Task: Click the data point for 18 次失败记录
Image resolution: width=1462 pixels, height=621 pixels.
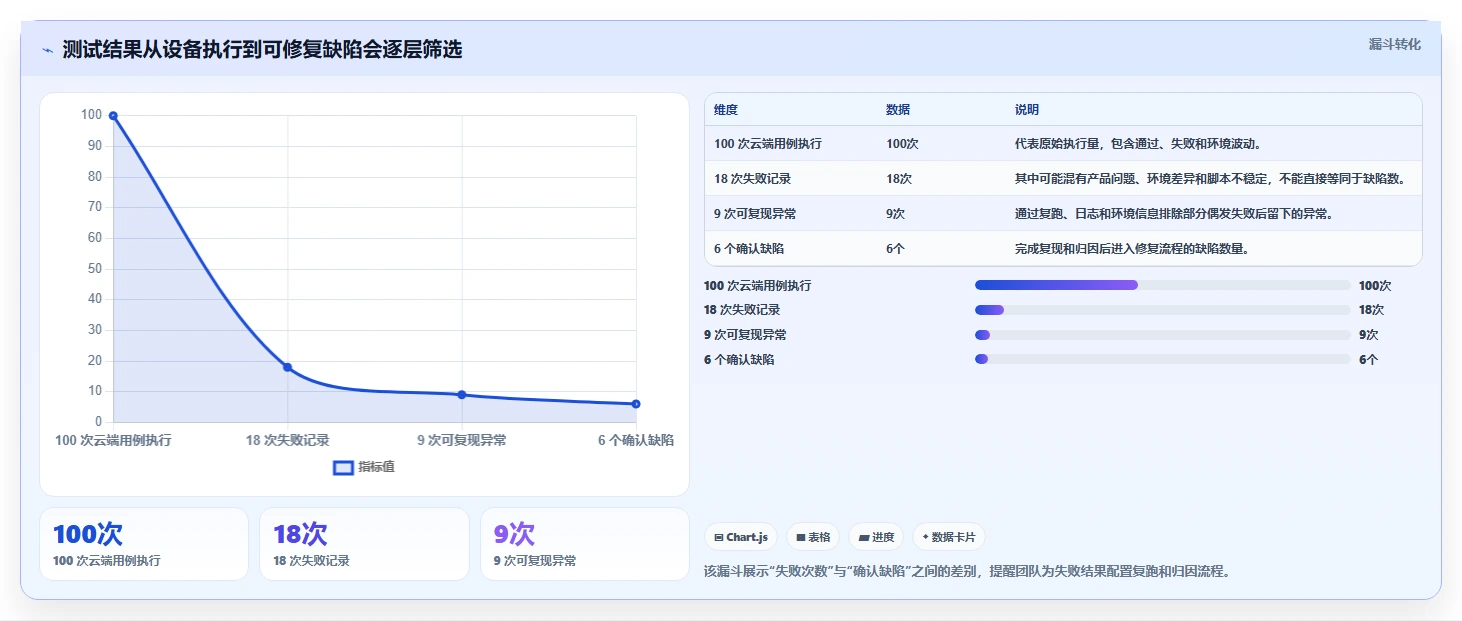Action: point(288,367)
